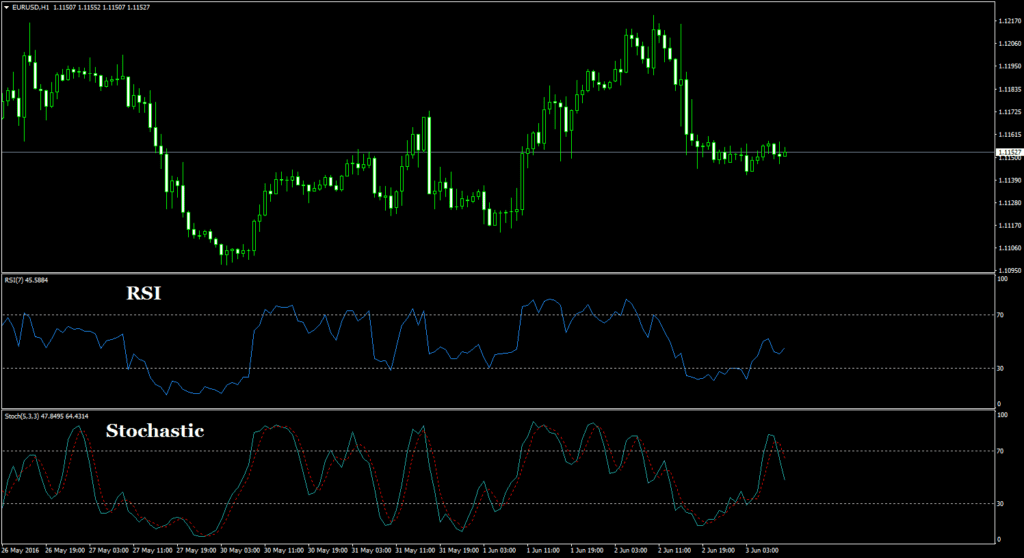Click price axis label 1.11060
The width and height of the screenshot is (1024, 558).
(1010, 248)
